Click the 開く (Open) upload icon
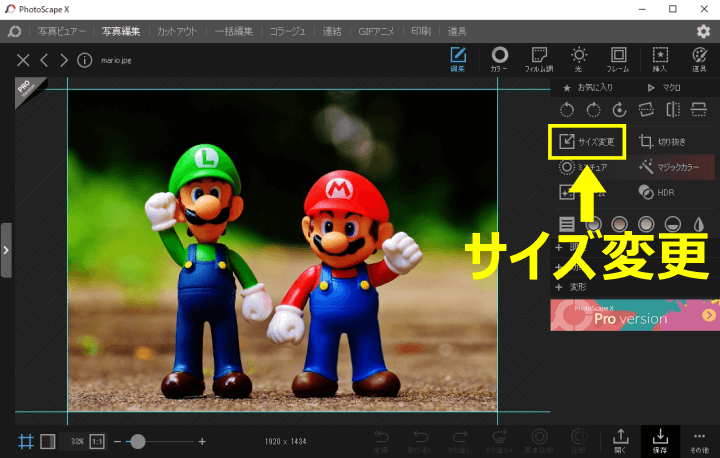This screenshot has width=720, height=458. (620, 441)
